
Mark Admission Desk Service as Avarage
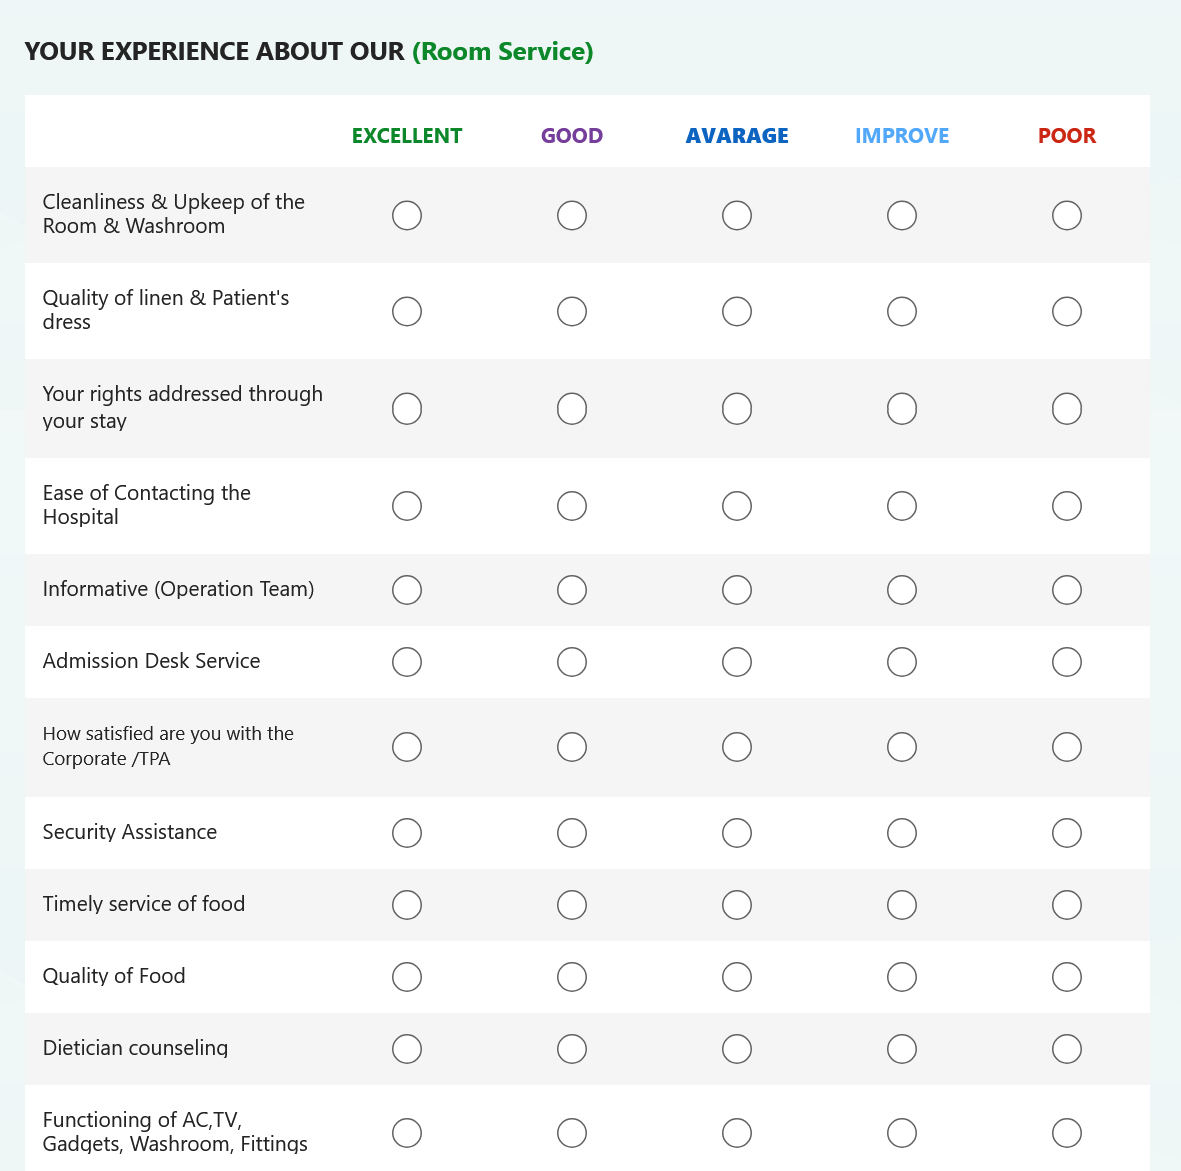[x=737, y=662]
